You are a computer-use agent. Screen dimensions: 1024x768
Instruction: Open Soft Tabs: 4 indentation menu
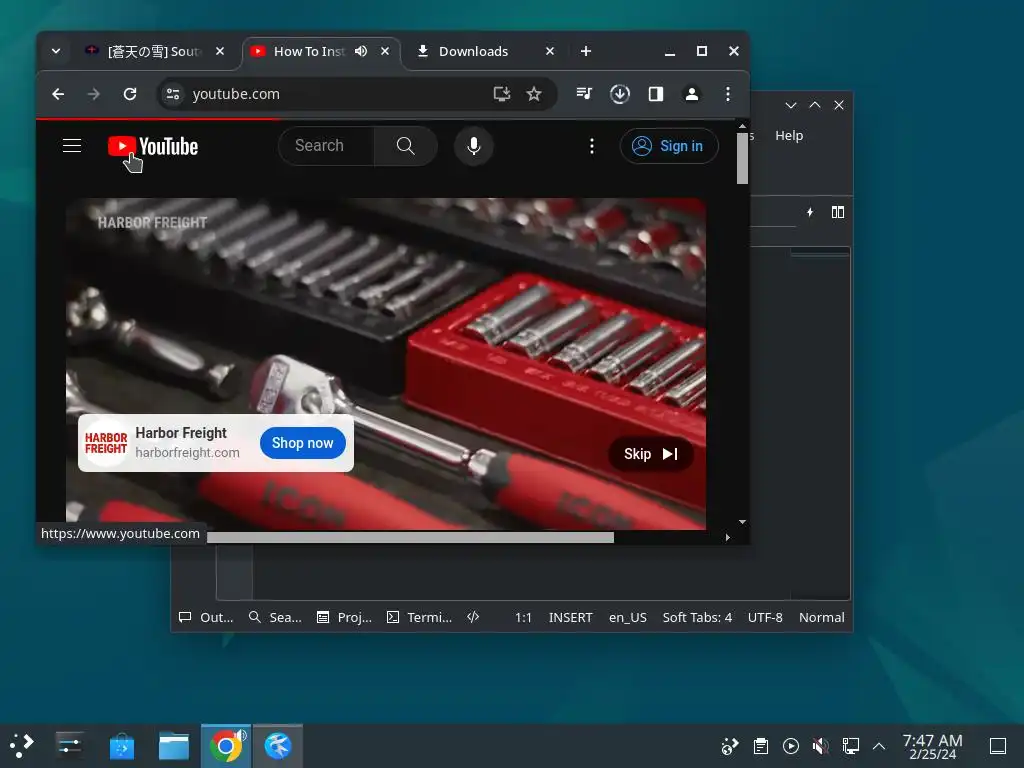pos(697,617)
